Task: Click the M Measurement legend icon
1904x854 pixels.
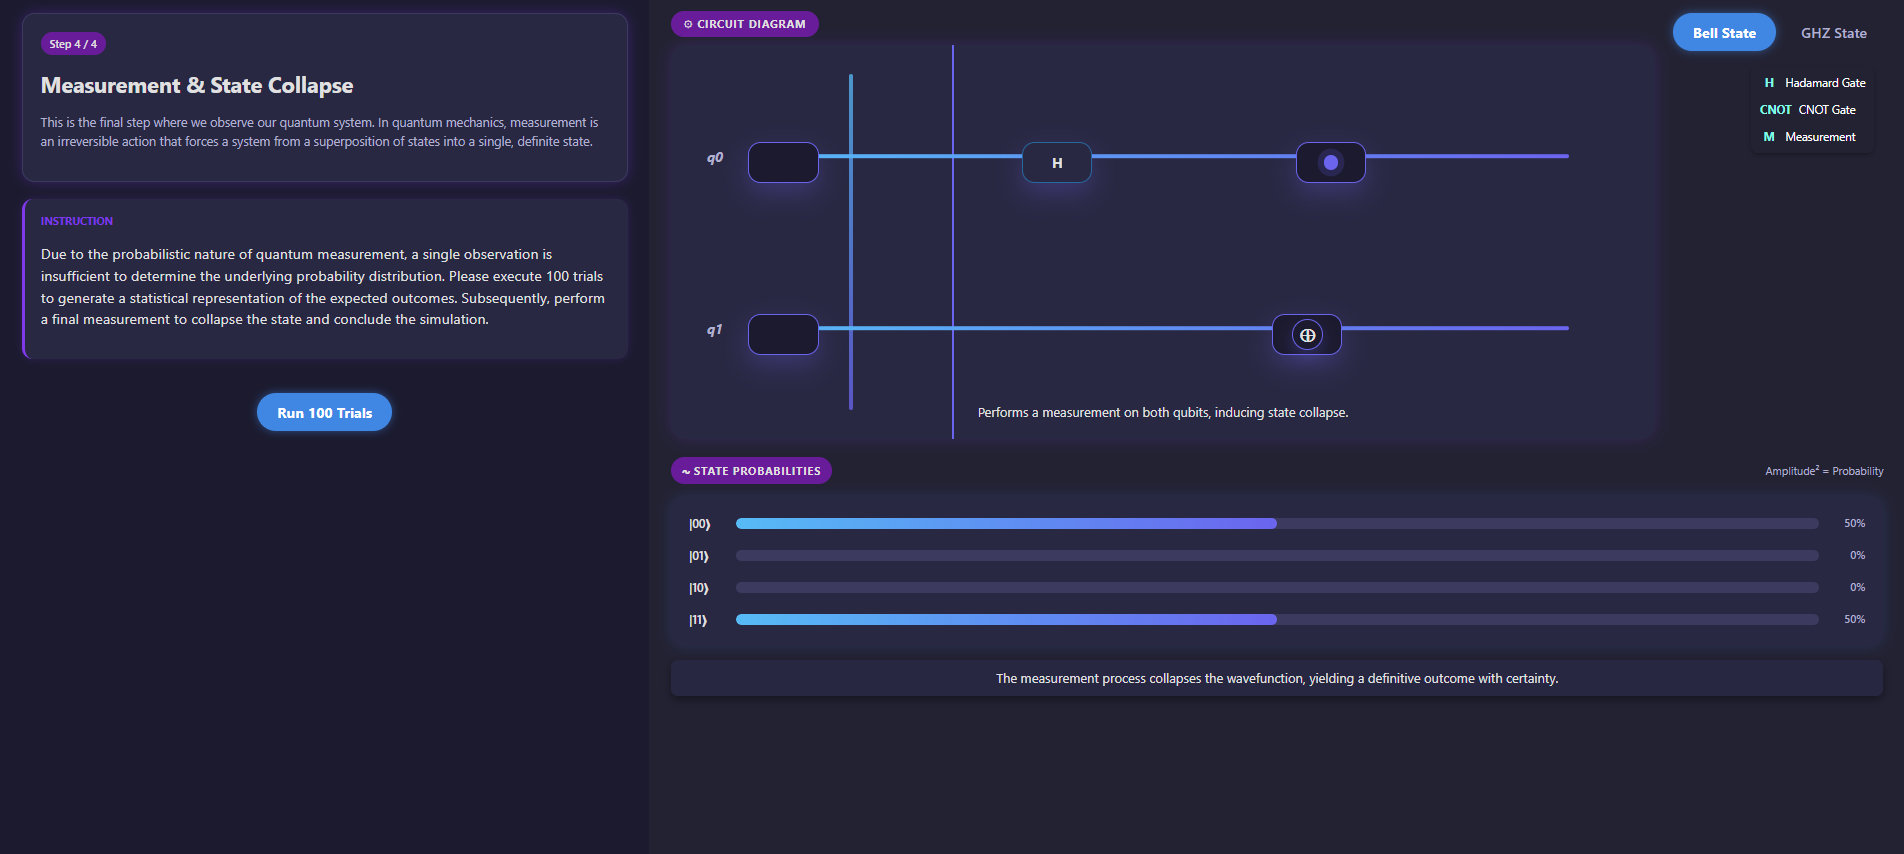Action: coord(1769,137)
